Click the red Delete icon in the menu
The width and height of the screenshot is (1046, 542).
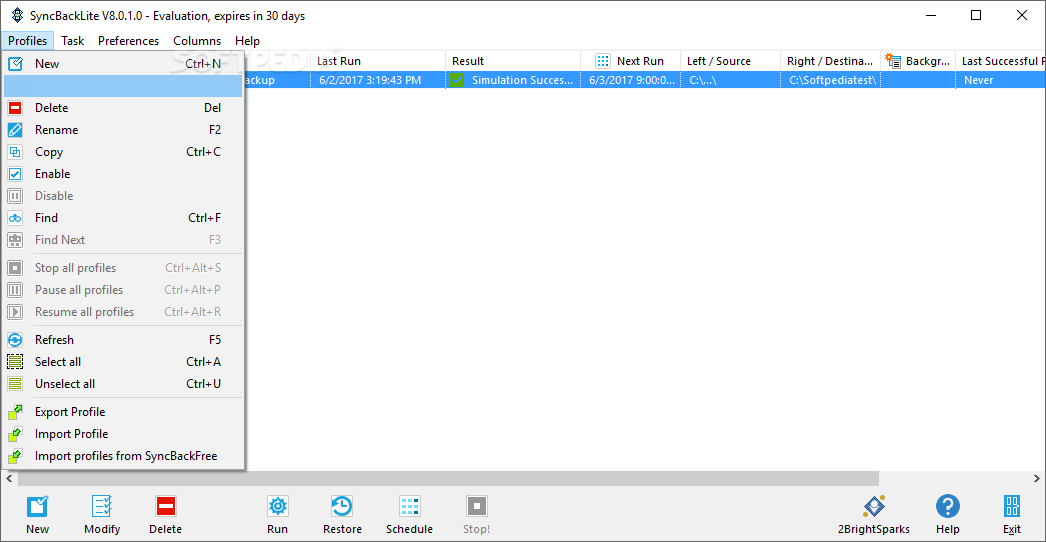[15, 108]
